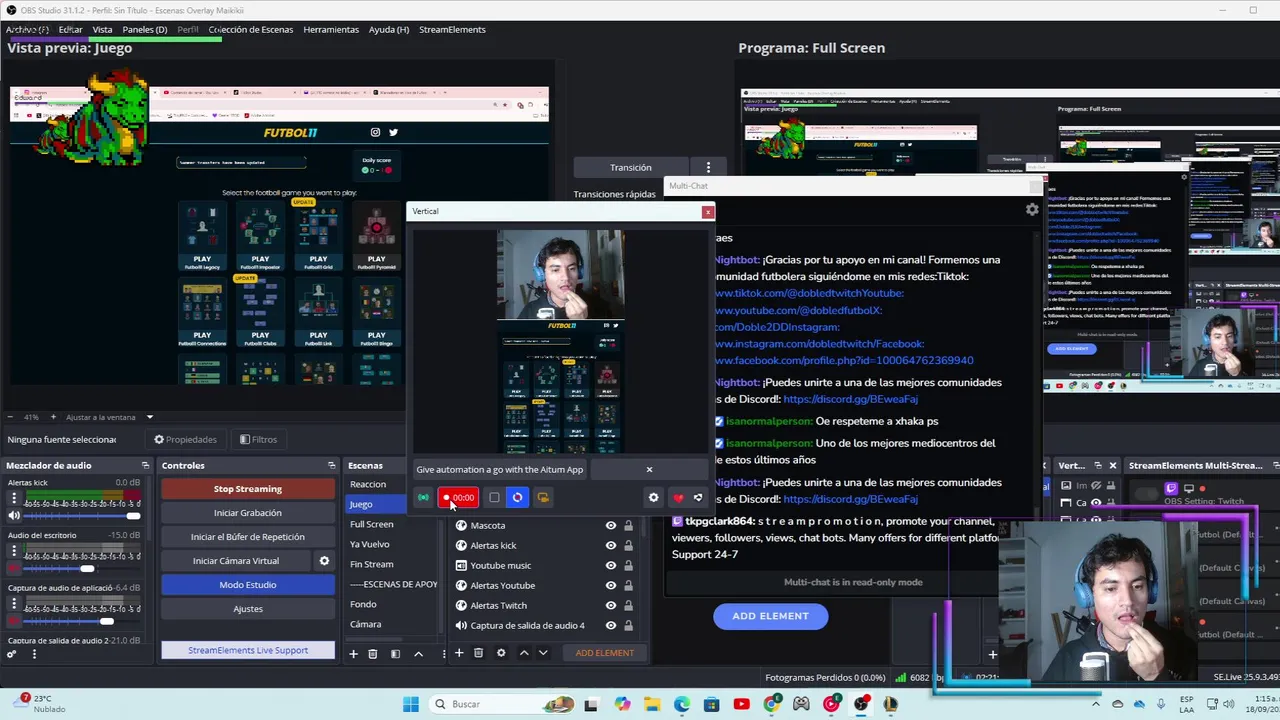Open advanced audio properties gear icon
Viewport: 1280px width, 720px height.
(x=12, y=654)
